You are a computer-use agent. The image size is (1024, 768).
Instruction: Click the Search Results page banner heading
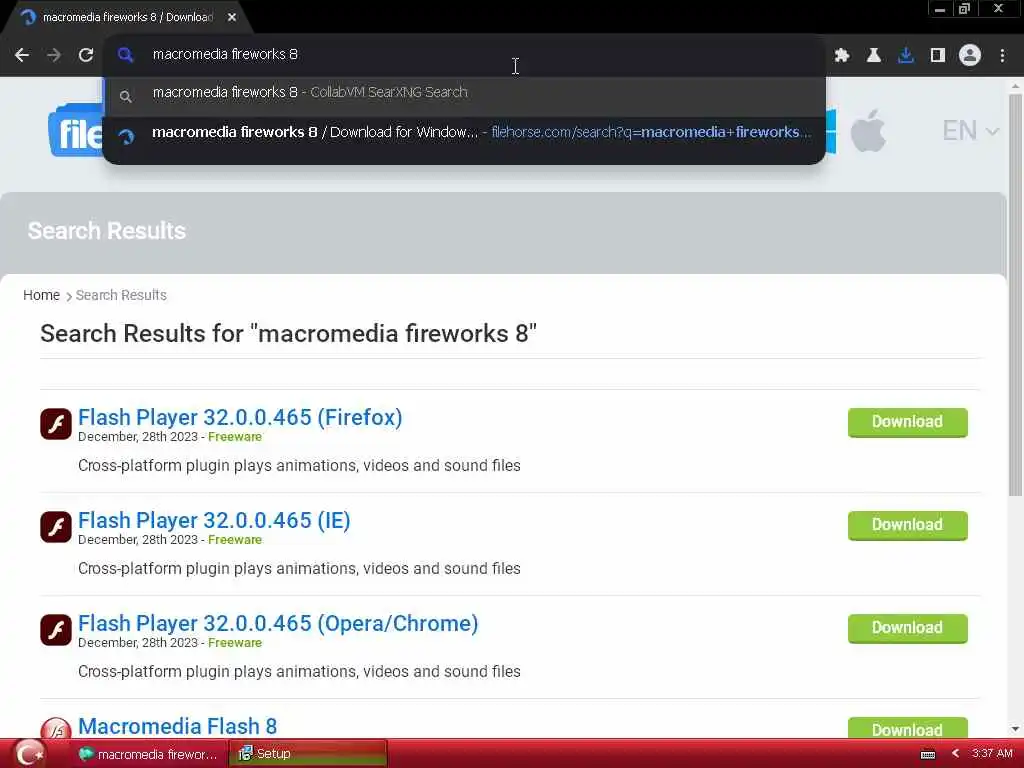tap(106, 231)
